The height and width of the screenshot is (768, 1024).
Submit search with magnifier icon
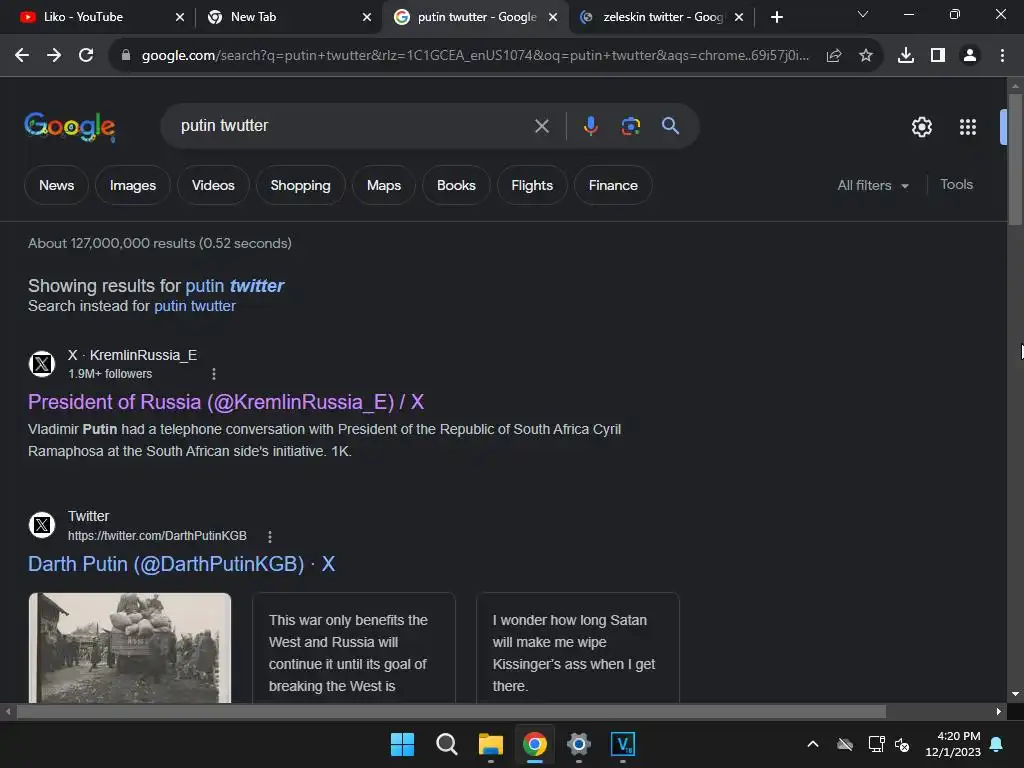pos(671,126)
